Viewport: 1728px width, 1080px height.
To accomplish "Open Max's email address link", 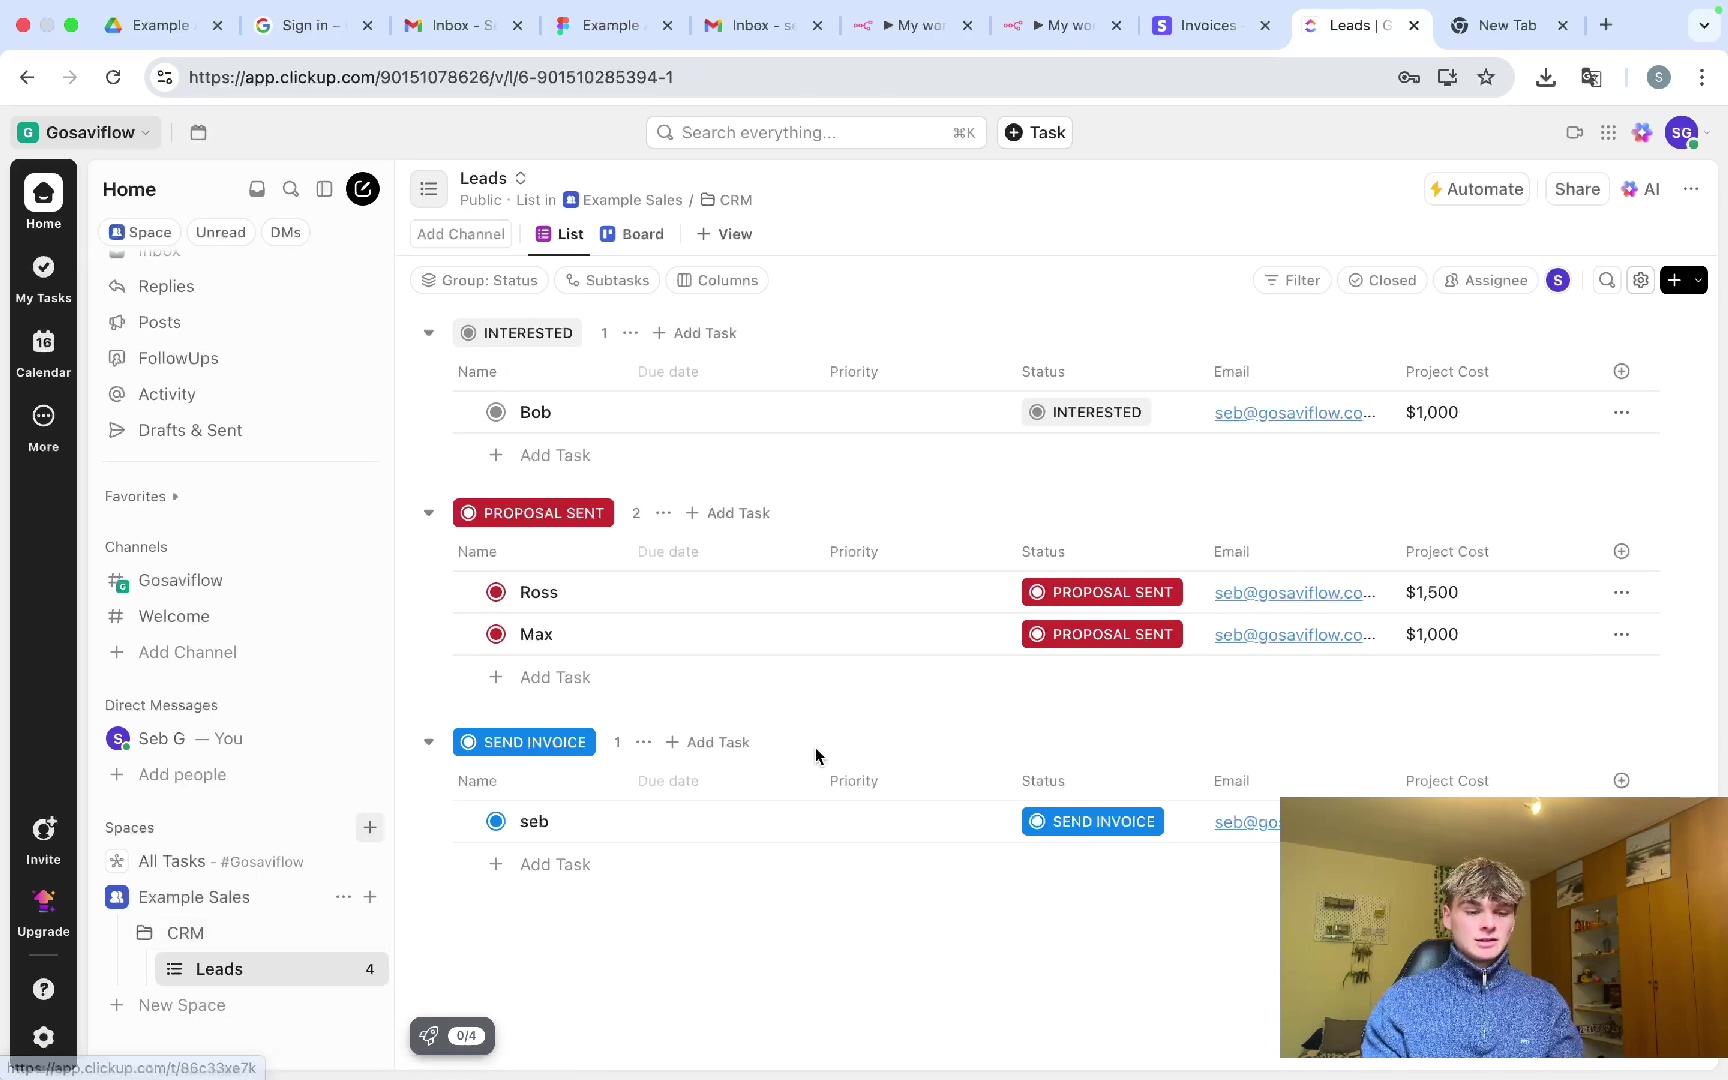I will [x=1294, y=634].
